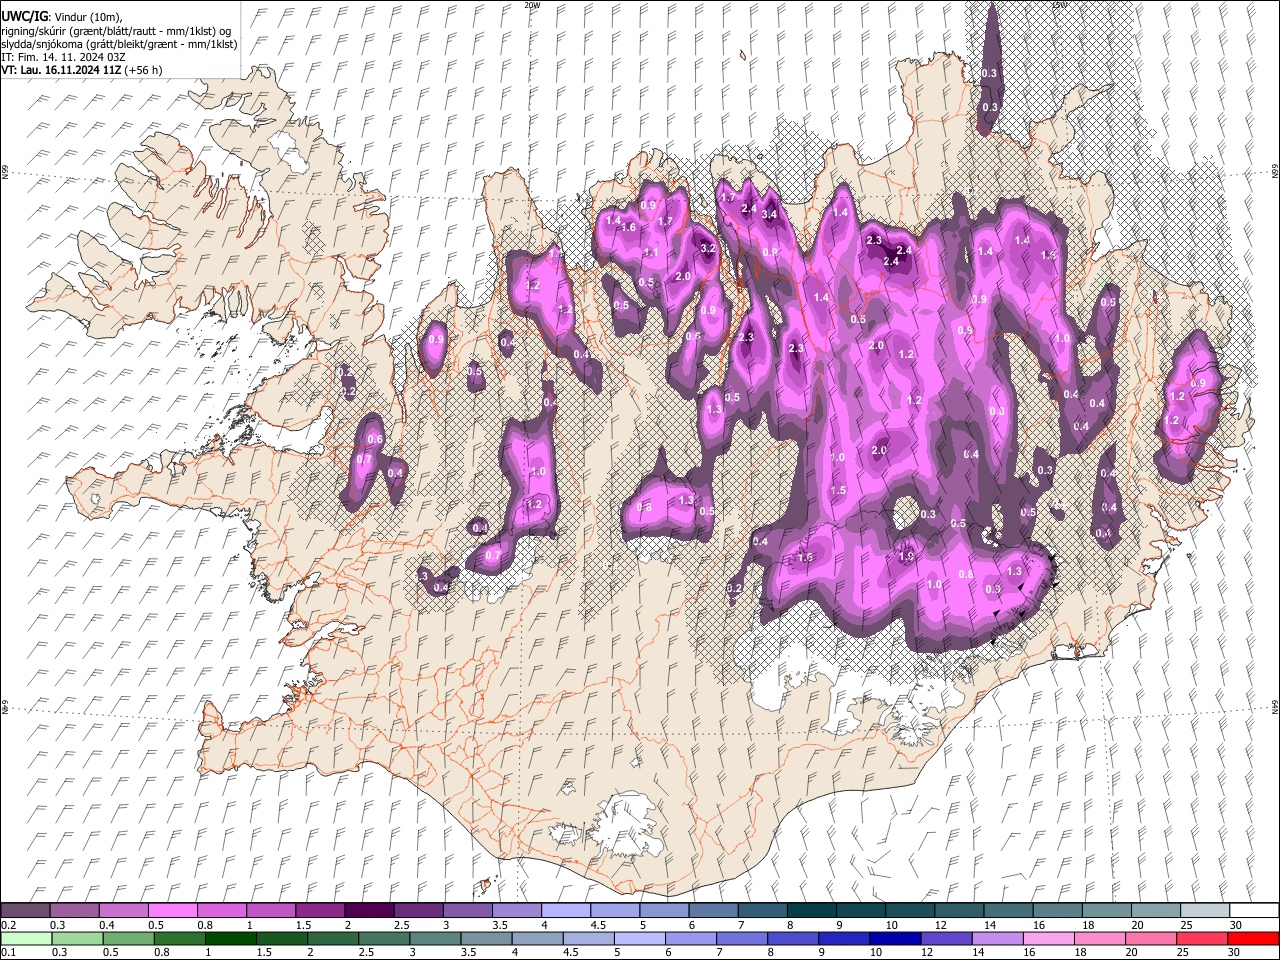Click the bright red 30 rain legend swatch
The height and width of the screenshot is (960, 1280).
point(1253,938)
